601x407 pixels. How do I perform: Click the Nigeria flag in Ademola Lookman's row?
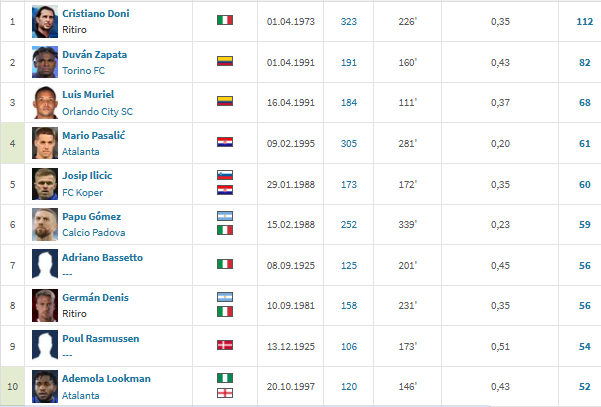(x=225, y=379)
